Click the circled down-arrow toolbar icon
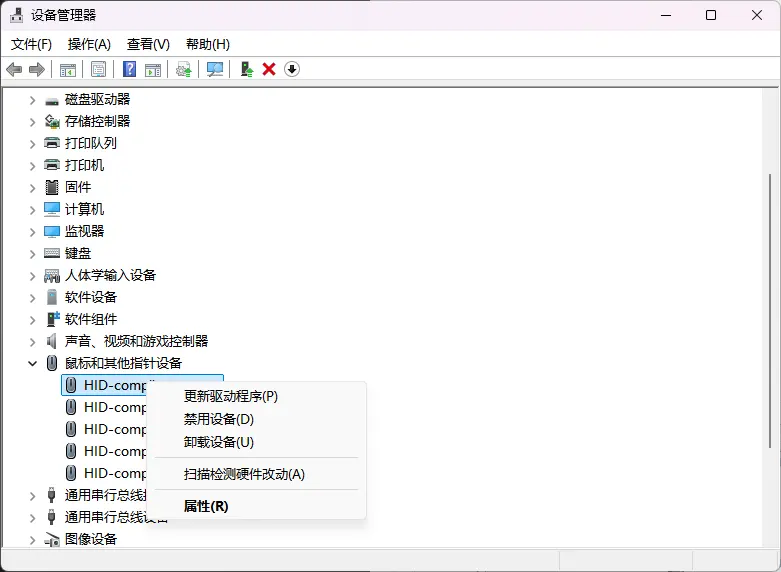 point(292,69)
